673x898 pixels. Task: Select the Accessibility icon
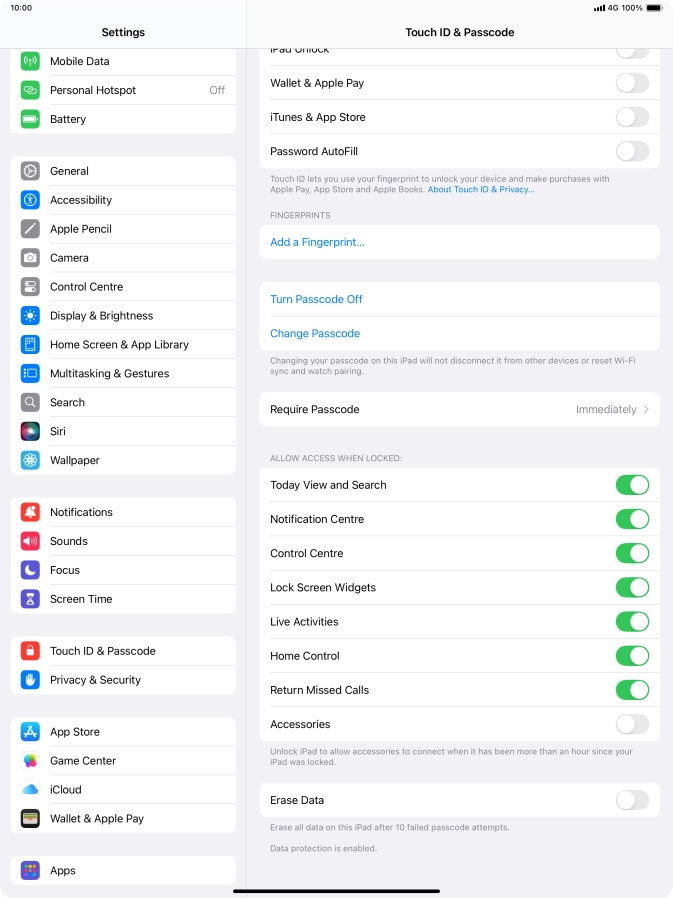click(x=30, y=200)
